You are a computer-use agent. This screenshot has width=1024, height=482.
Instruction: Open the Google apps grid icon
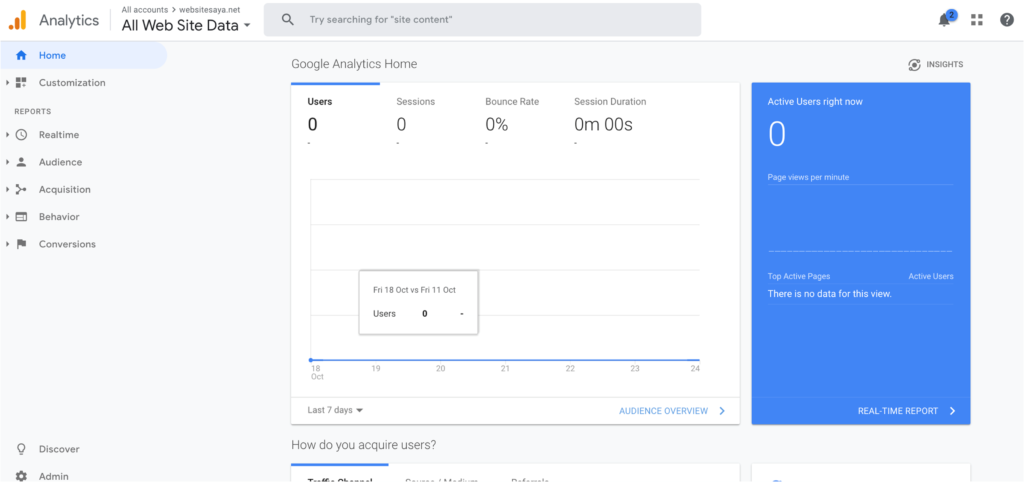(977, 20)
